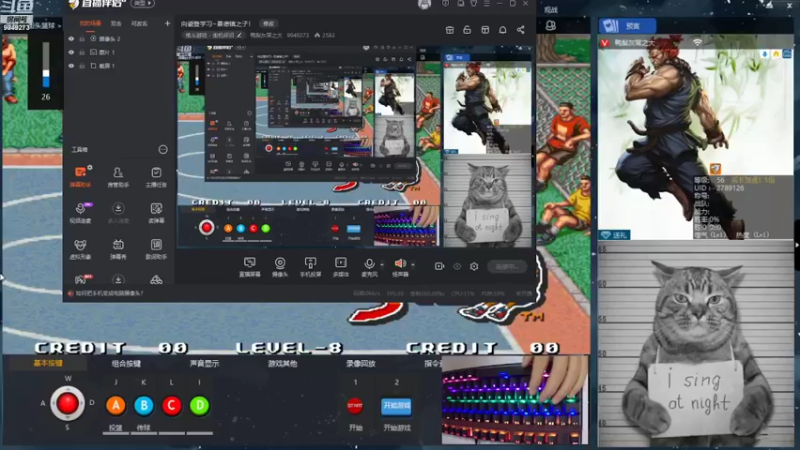Click the 修改 button next to stream title
Screen dimensions: 800x450
pos(268,23)
